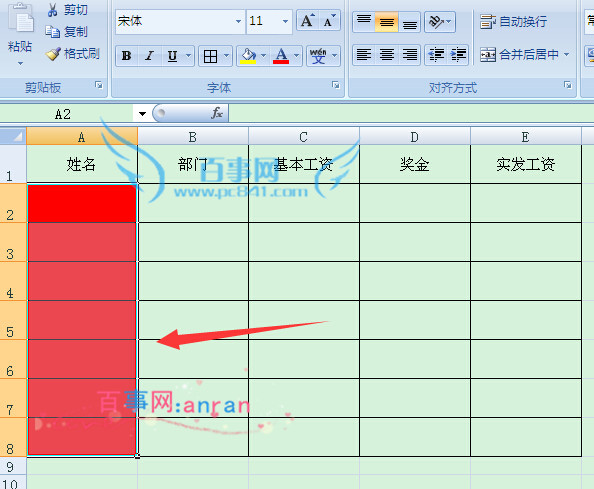Click the insert function fx icon
Viewport: 594px width, 489px height.
click(217, 113)
